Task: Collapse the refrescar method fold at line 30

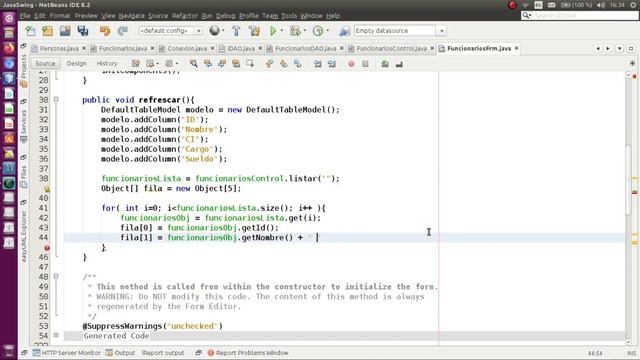Action: 56,100
